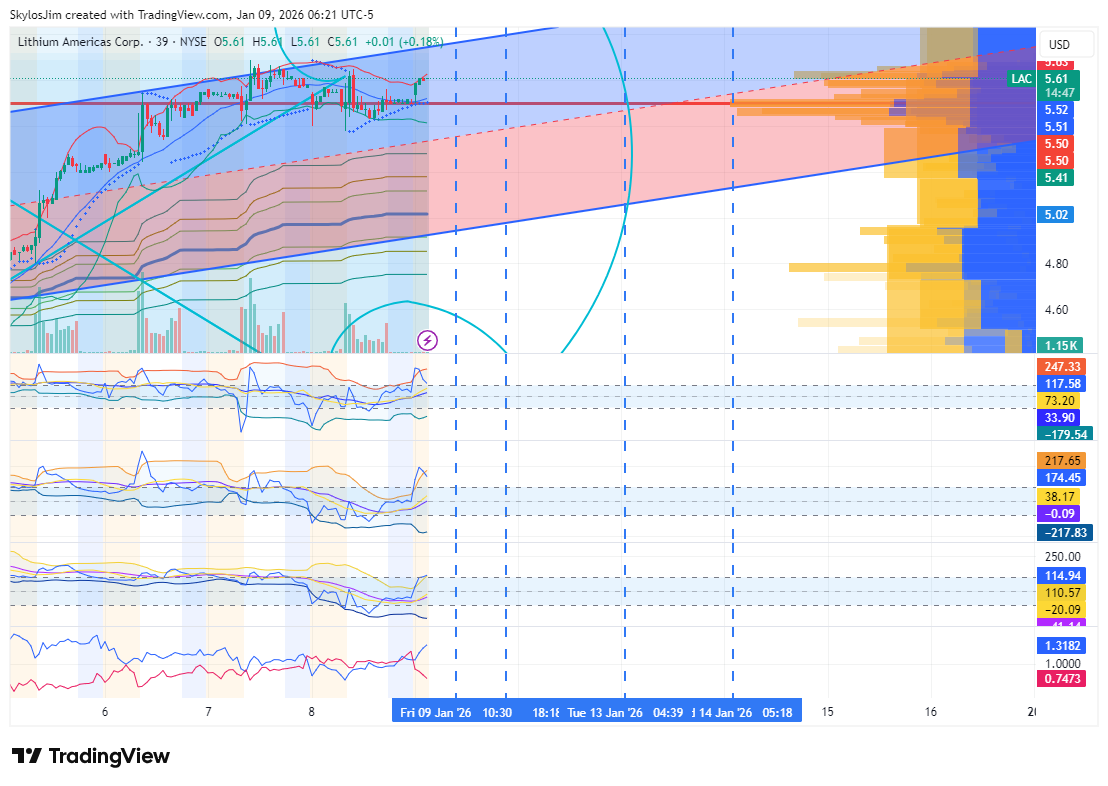The height and width of the screenshot is (786, 1108).
Task: Click the green LAC symbol label
Action: 1021,79
